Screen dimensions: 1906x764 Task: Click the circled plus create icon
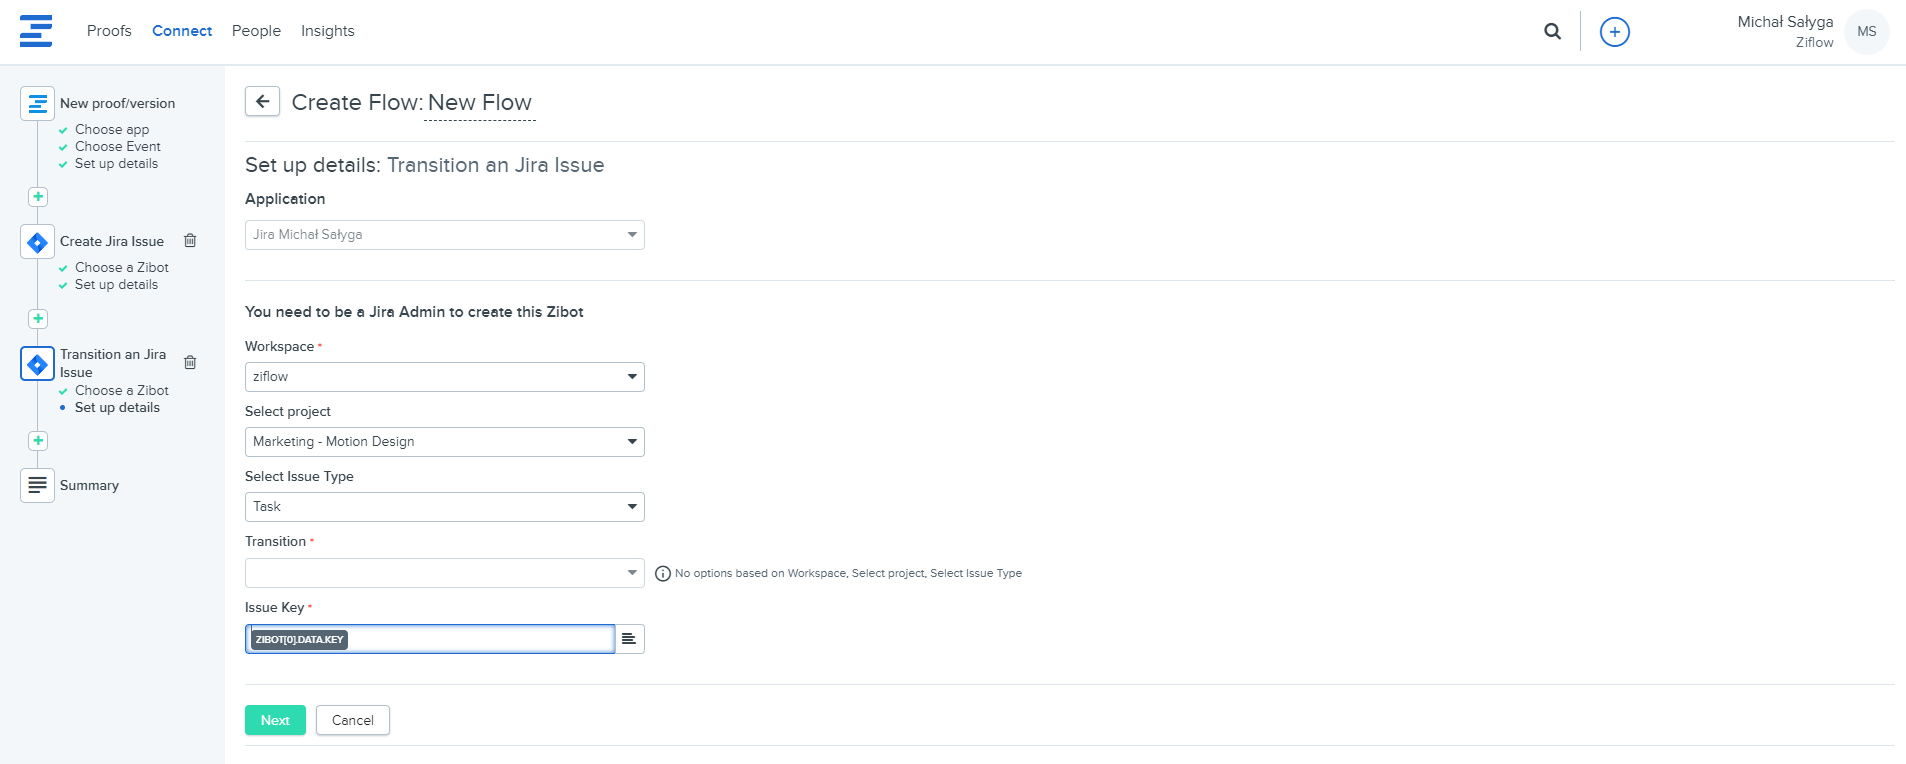pos(1614,32)
